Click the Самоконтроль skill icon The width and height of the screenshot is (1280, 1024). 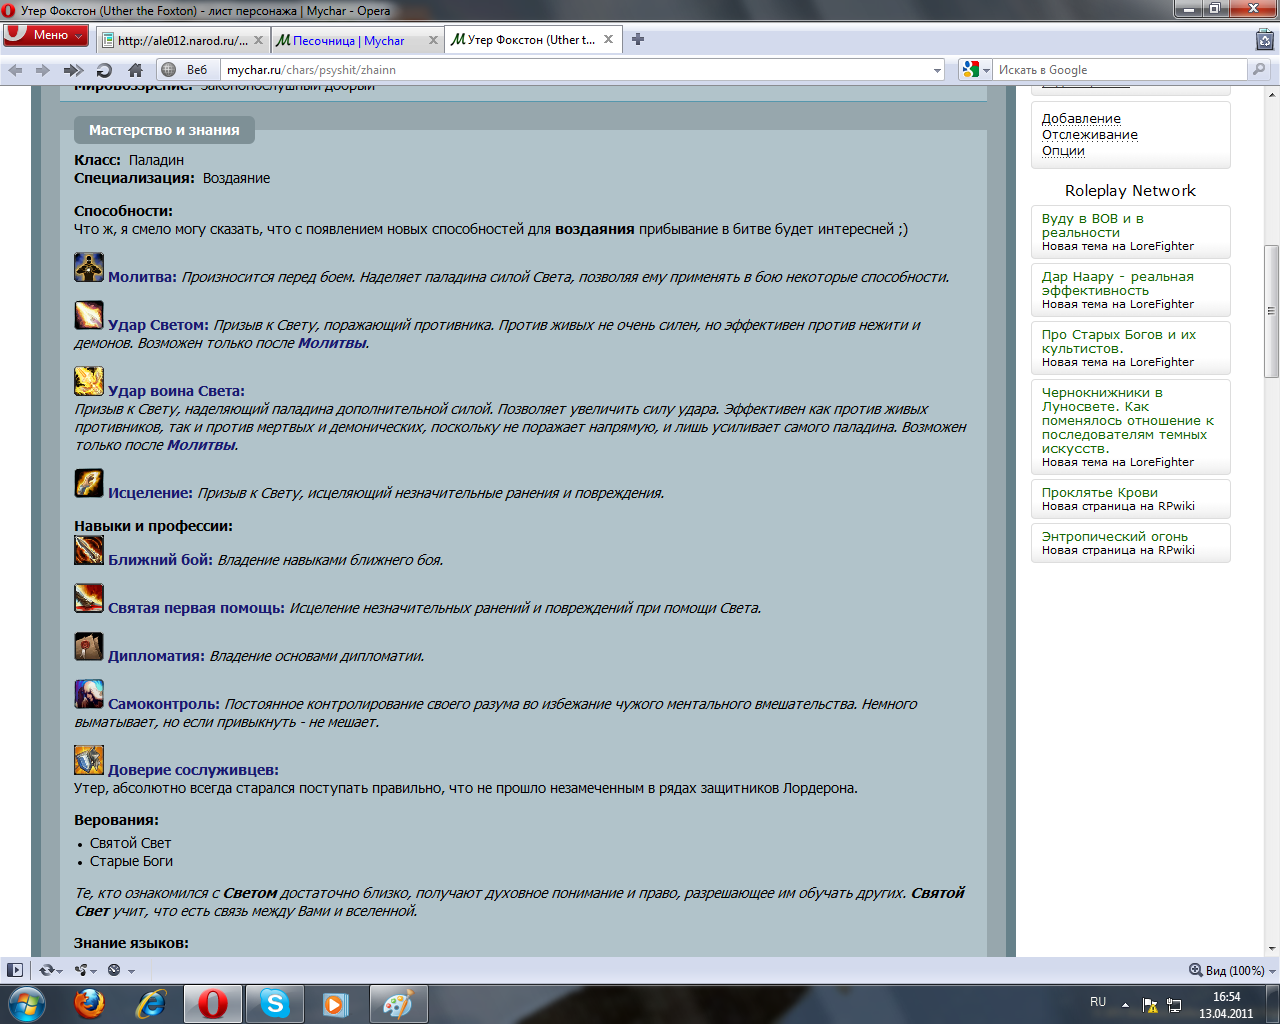pyautogui.click(x=89, y=694)
